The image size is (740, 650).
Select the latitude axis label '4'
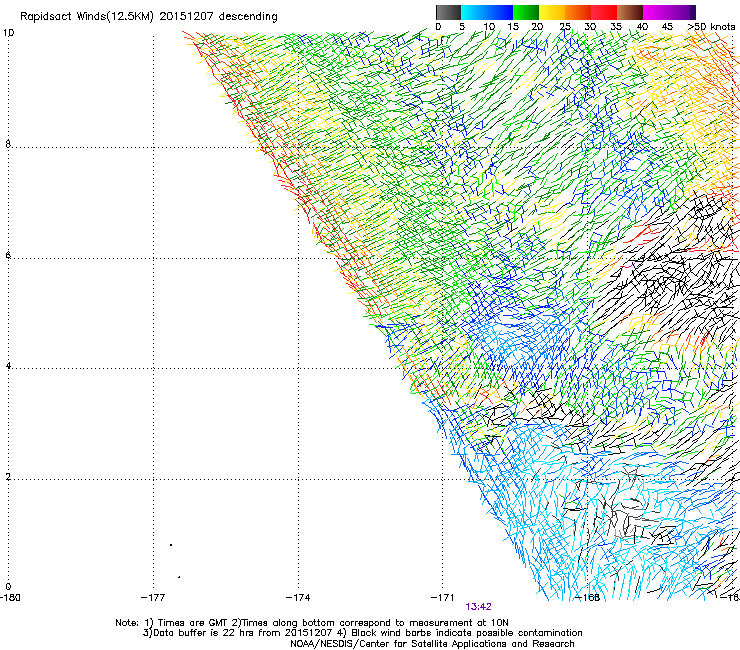(8, 366)
